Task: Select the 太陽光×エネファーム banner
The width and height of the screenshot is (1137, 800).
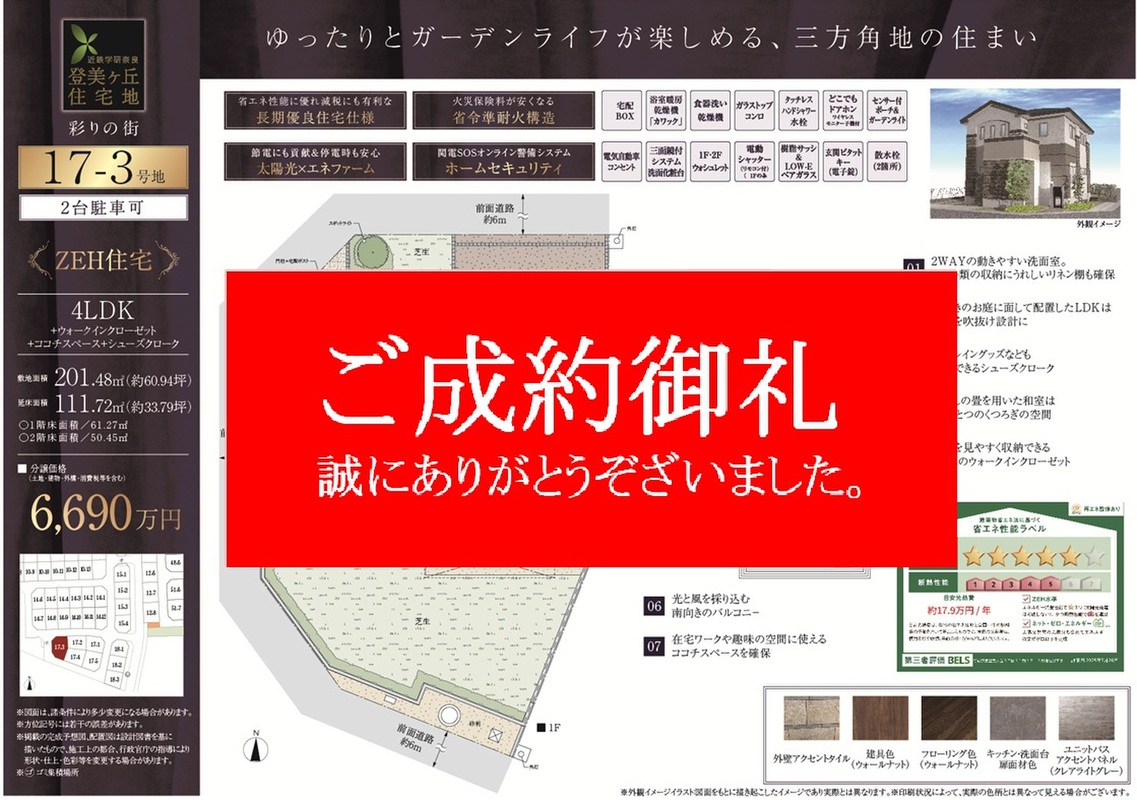Action: (315, 161)
